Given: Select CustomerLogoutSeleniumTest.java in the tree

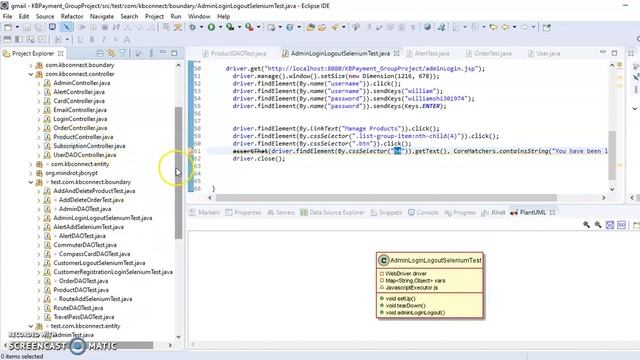Looking at the screenshot, I should pos(99,263).
